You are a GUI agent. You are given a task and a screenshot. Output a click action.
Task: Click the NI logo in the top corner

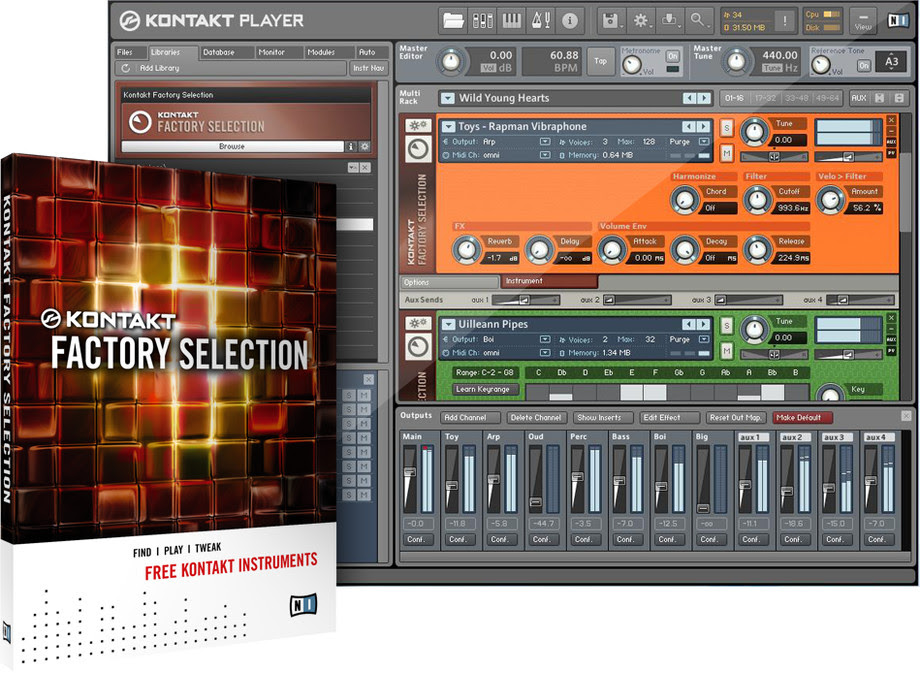(897, 18)
